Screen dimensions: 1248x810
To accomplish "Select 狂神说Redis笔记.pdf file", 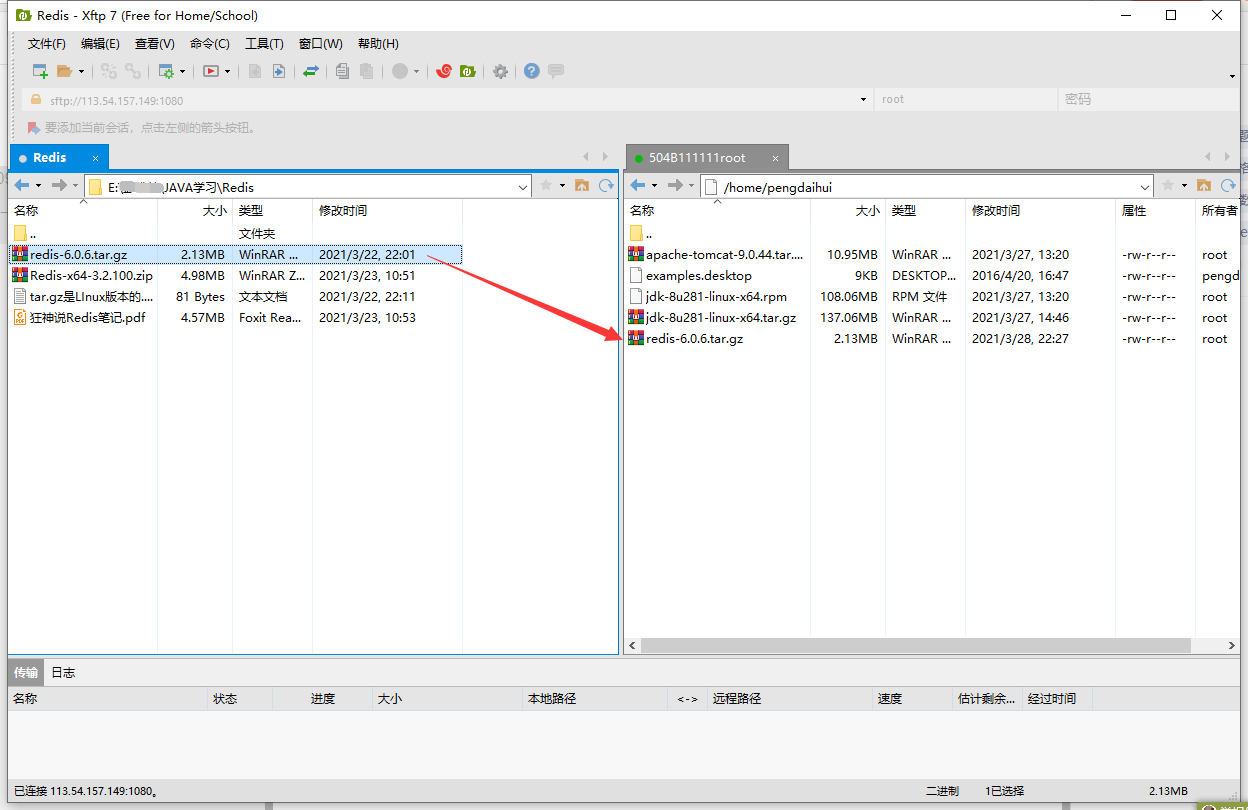I will [235, 318].
